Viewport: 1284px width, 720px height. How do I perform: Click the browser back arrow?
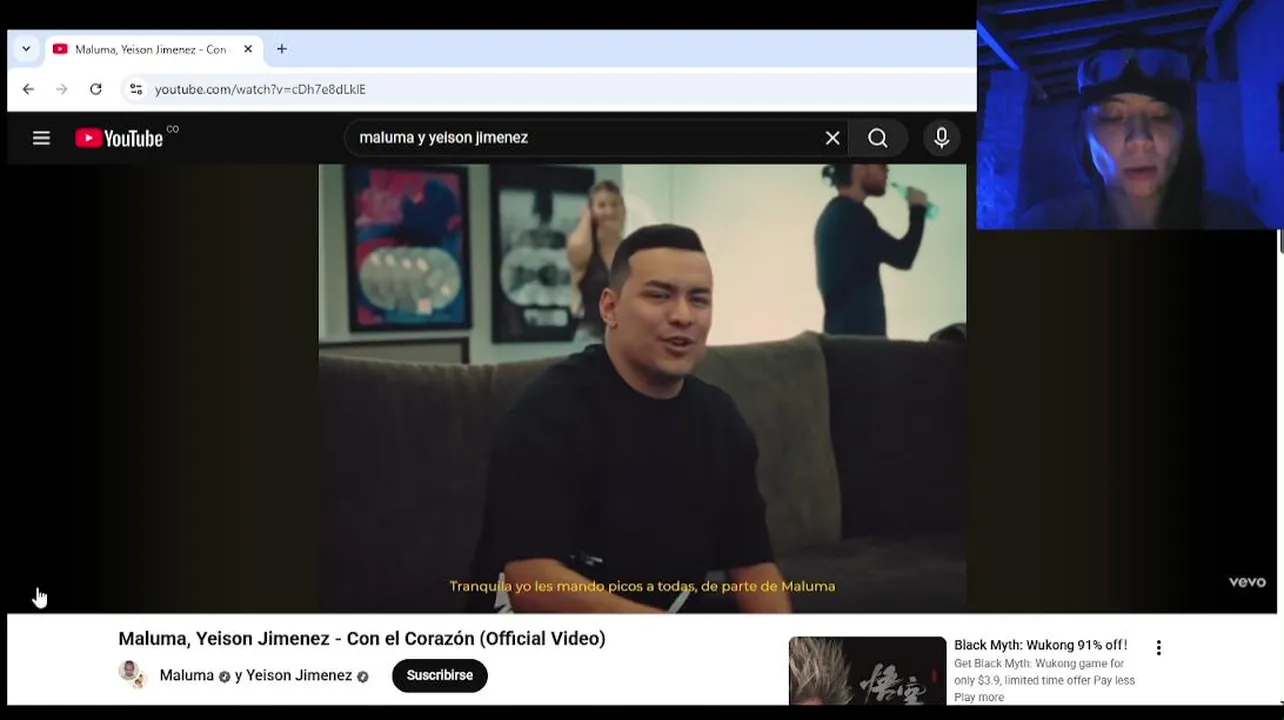click(x=28, y=89)
